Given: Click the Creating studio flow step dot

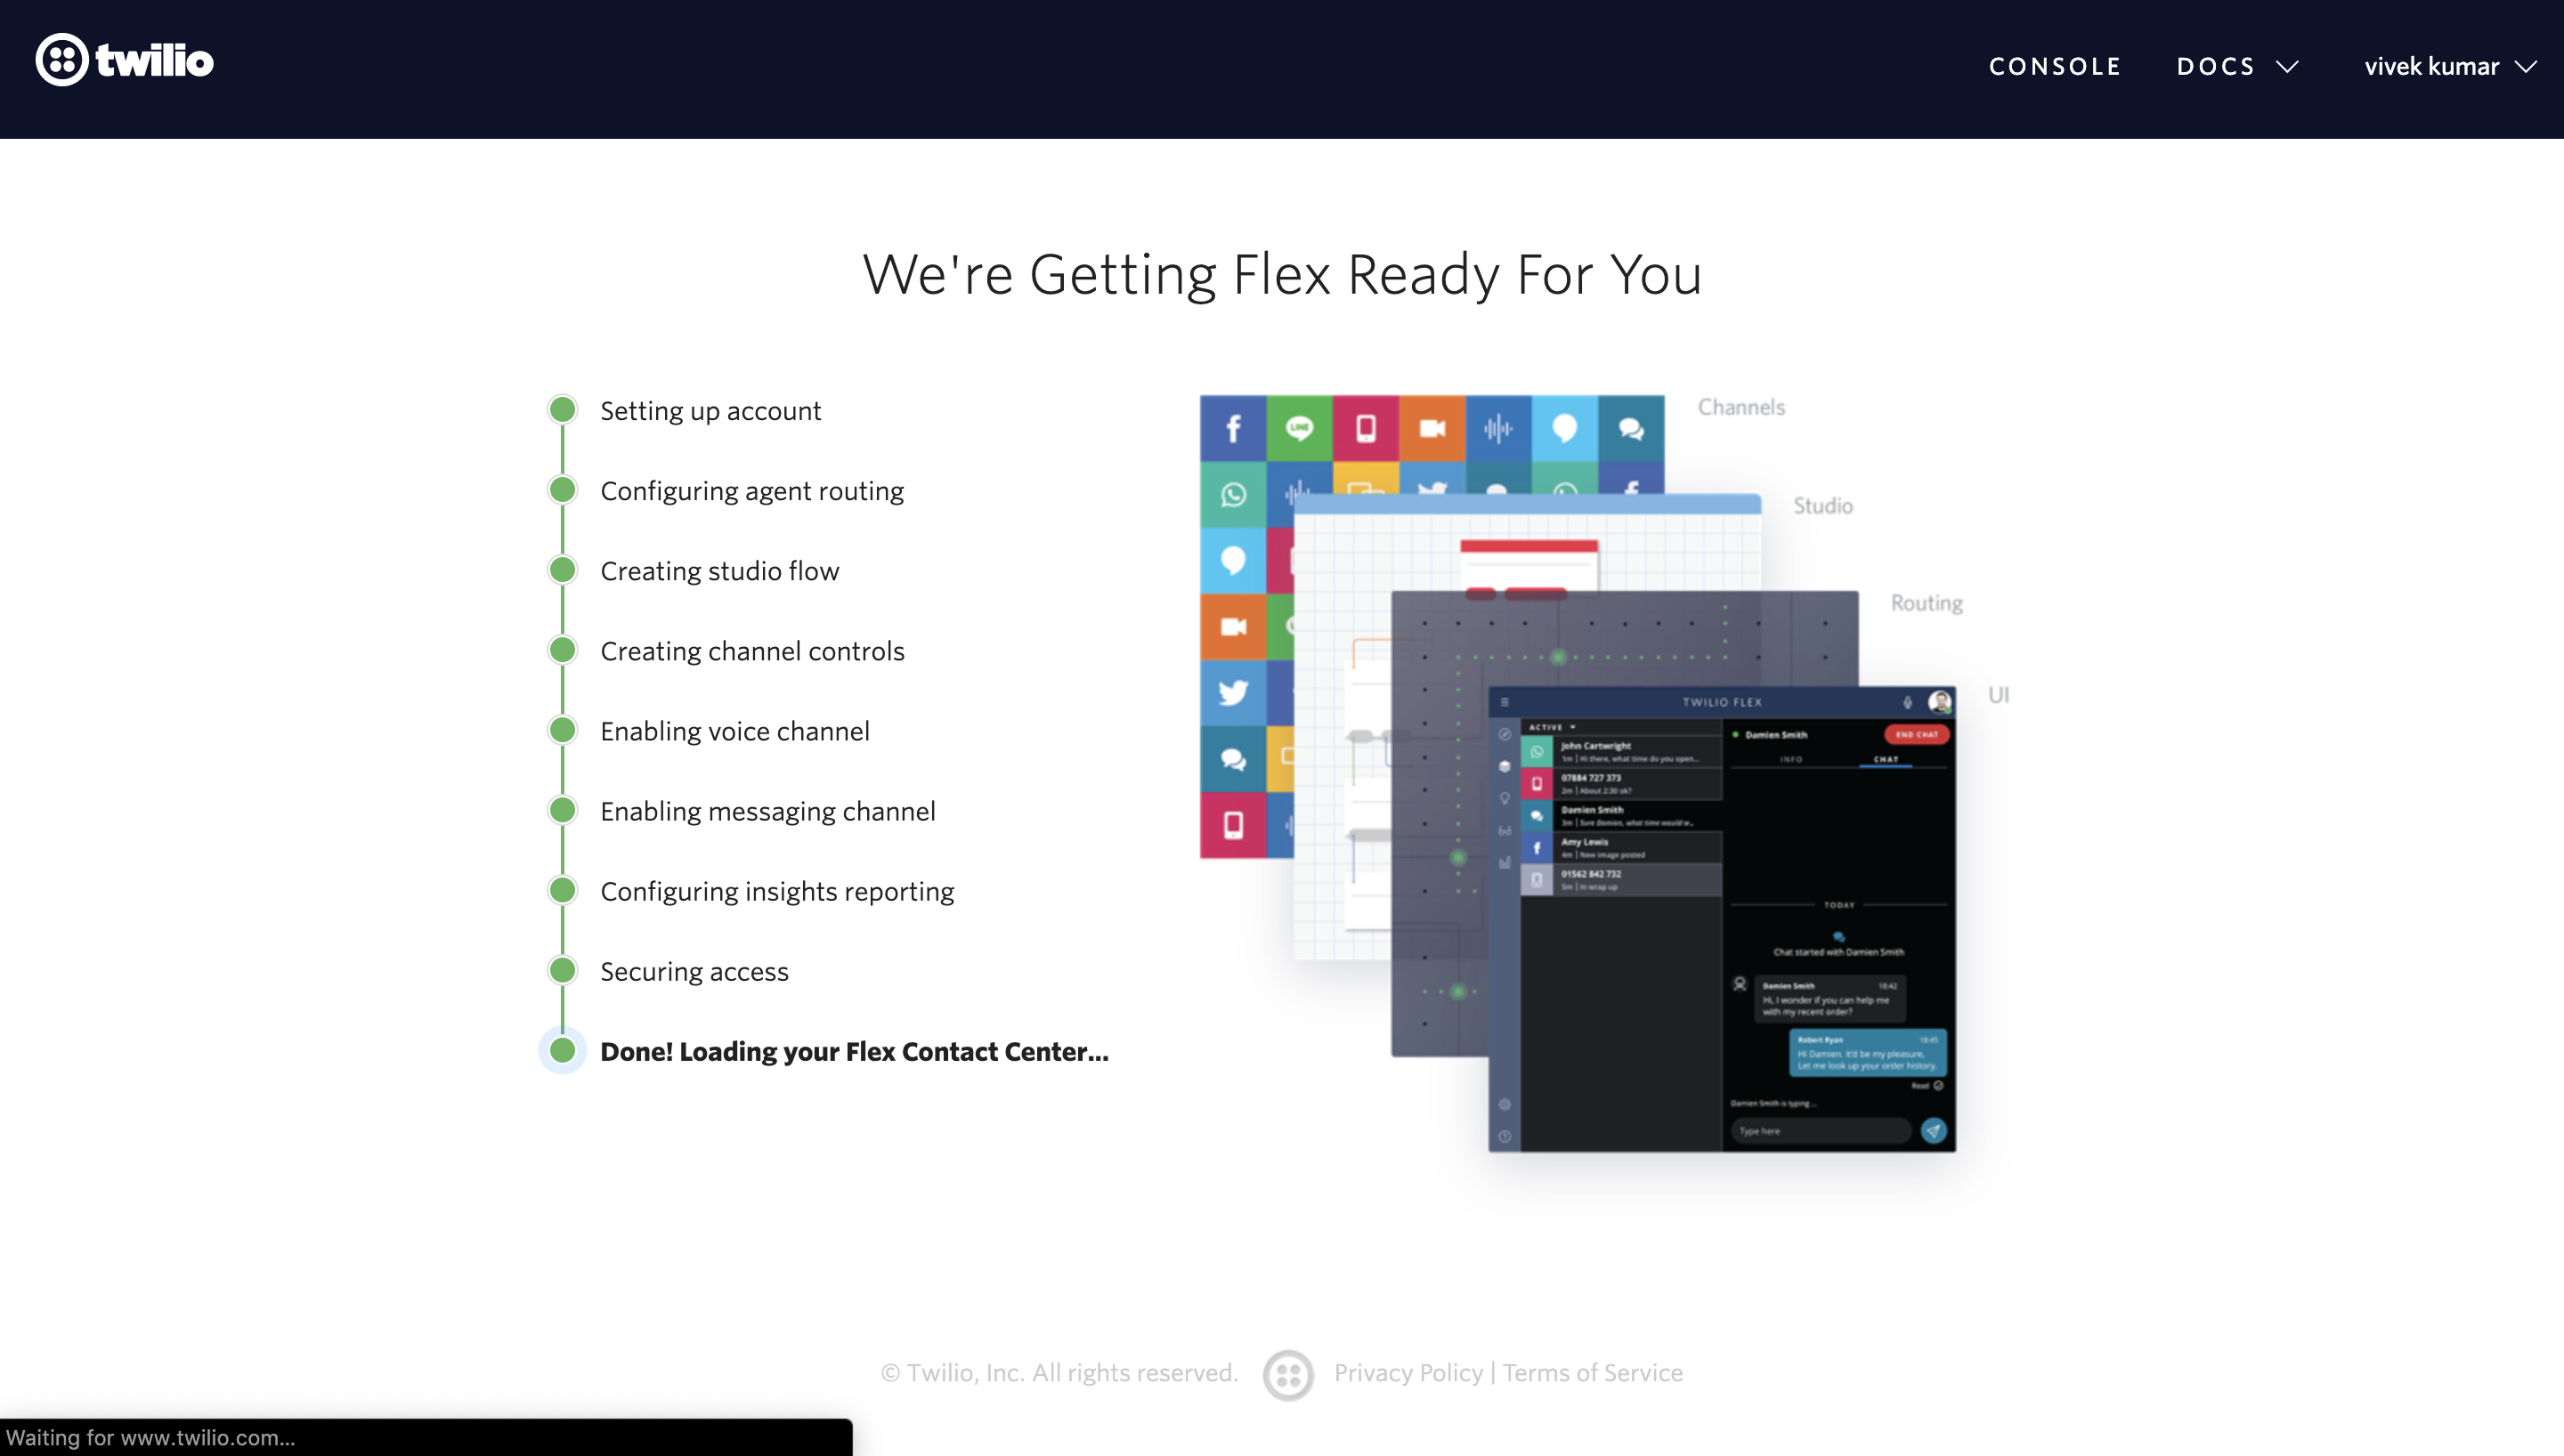Looking at the screenshot, I should coord(563,570).
